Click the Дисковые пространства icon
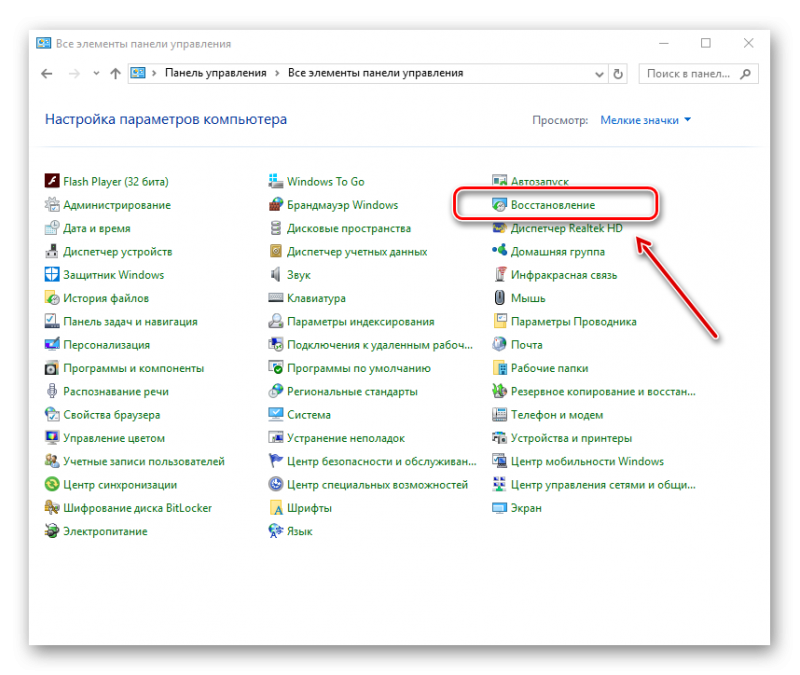Image resolution: width=800 pixels, height=675 pixels. click(276, 228)
